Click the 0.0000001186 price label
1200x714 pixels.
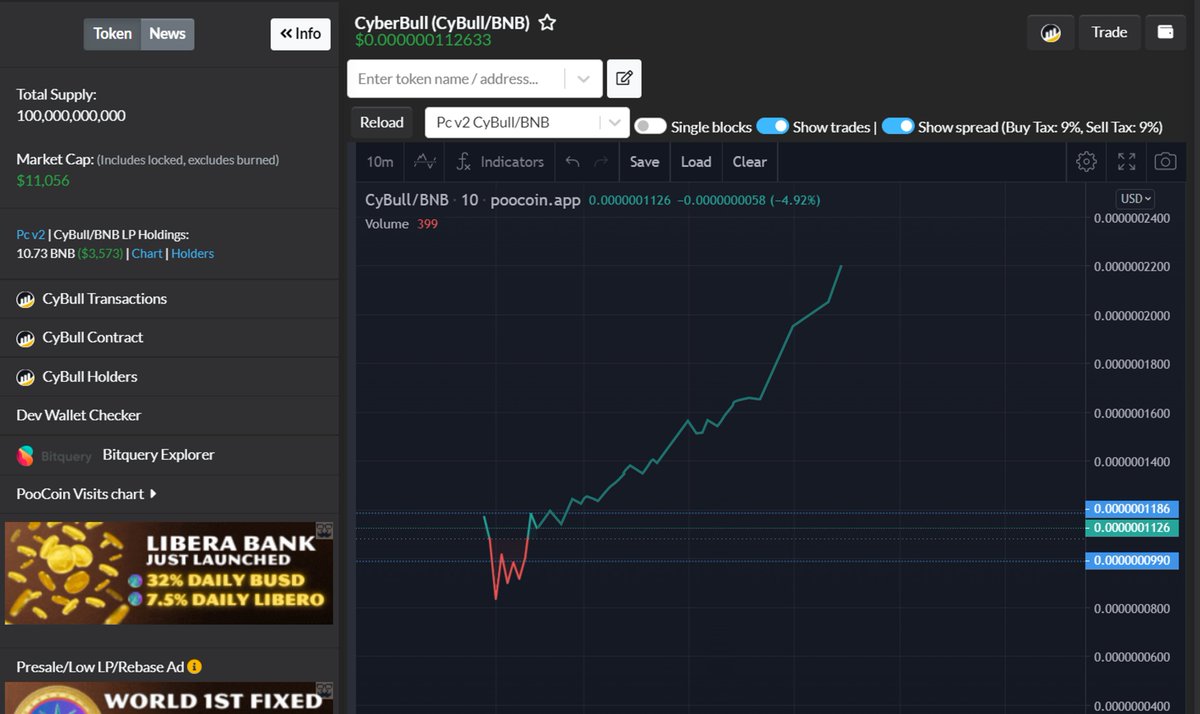pos(1132,509)
